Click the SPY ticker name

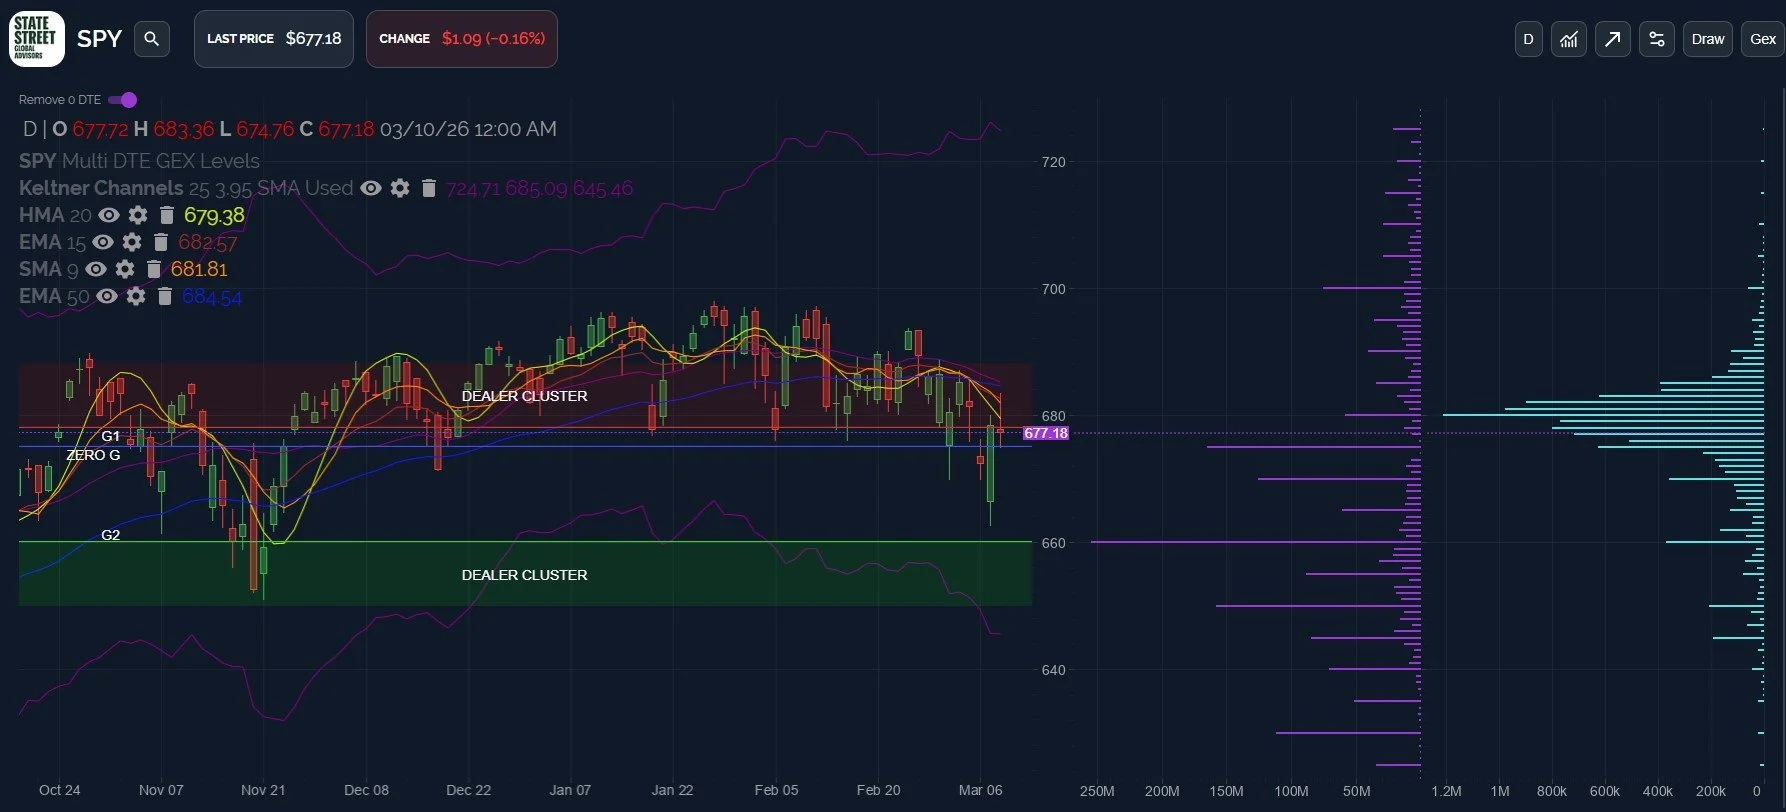(99, 39)
